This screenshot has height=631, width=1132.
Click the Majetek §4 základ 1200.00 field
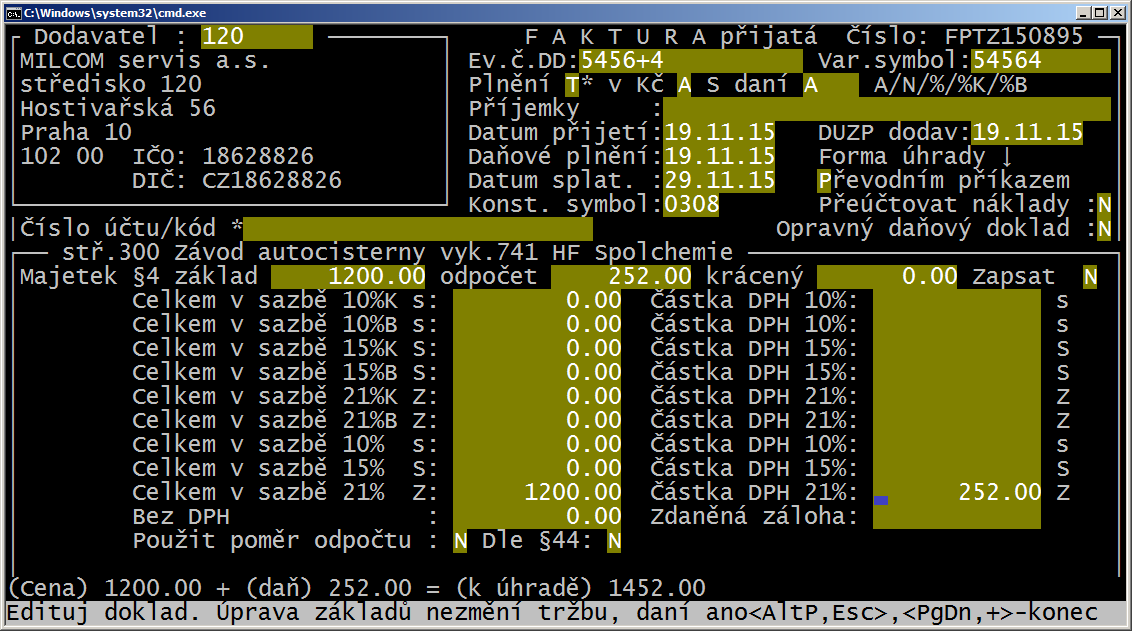(348, 277)
